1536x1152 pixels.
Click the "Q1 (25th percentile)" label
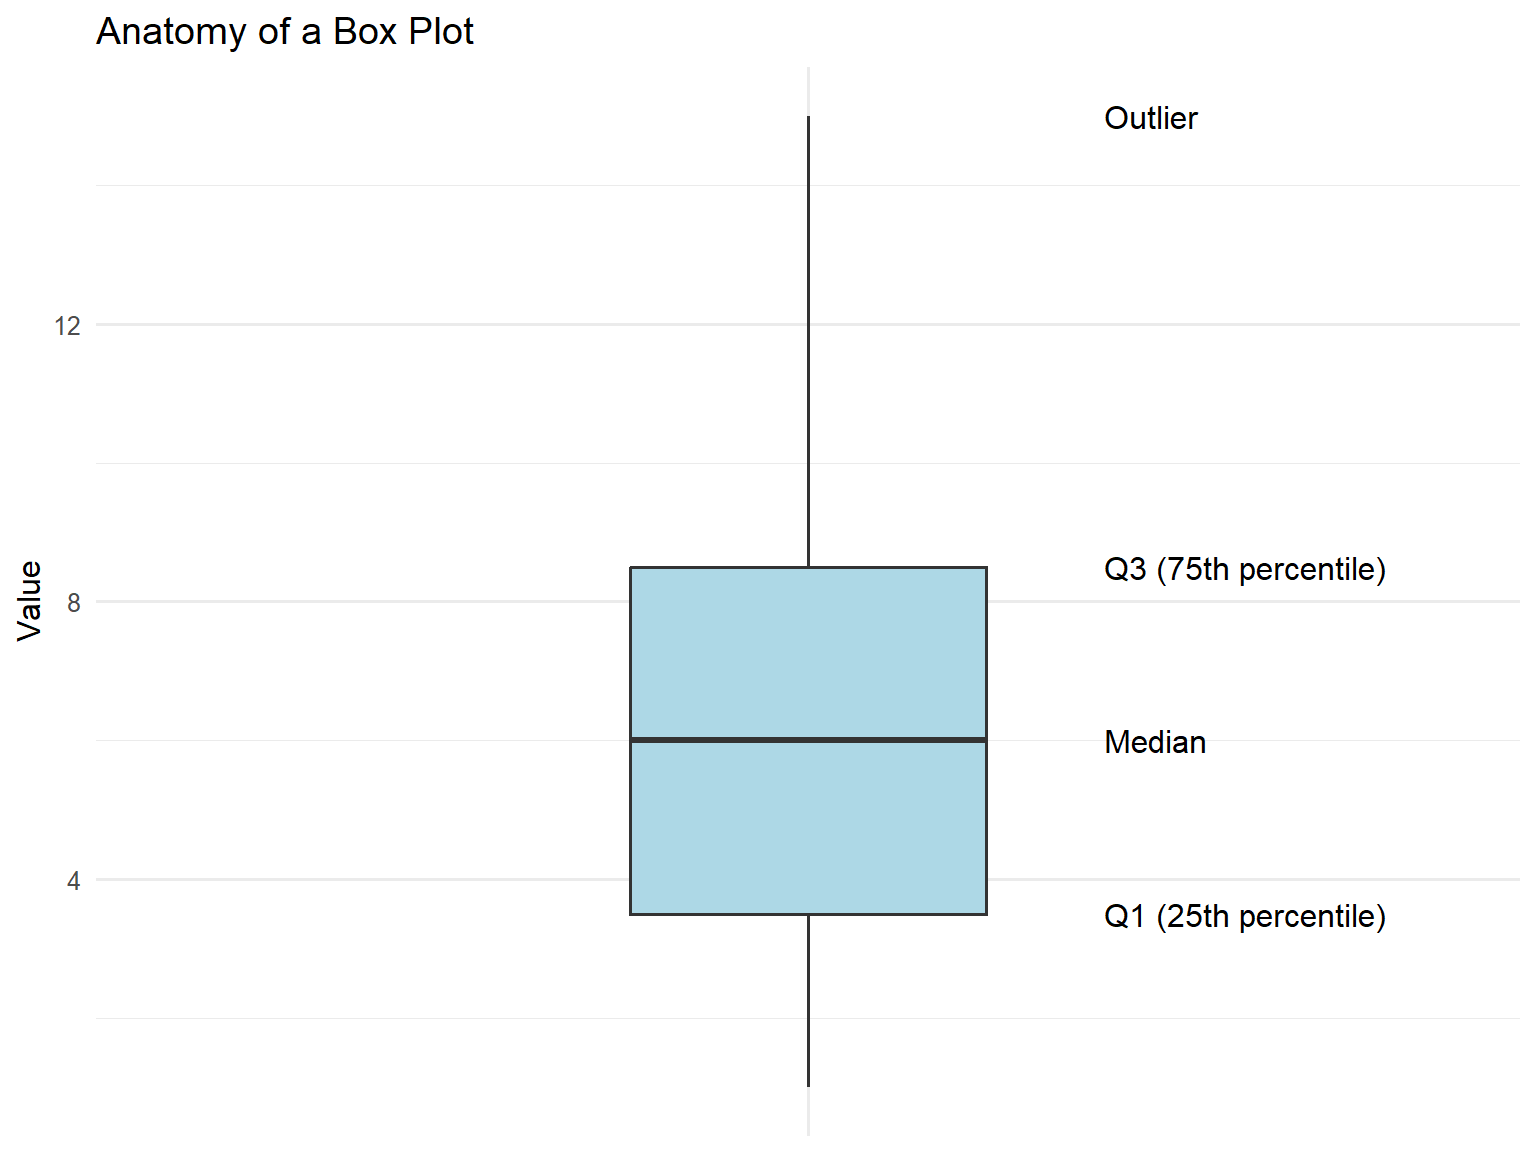[1244, 916]
